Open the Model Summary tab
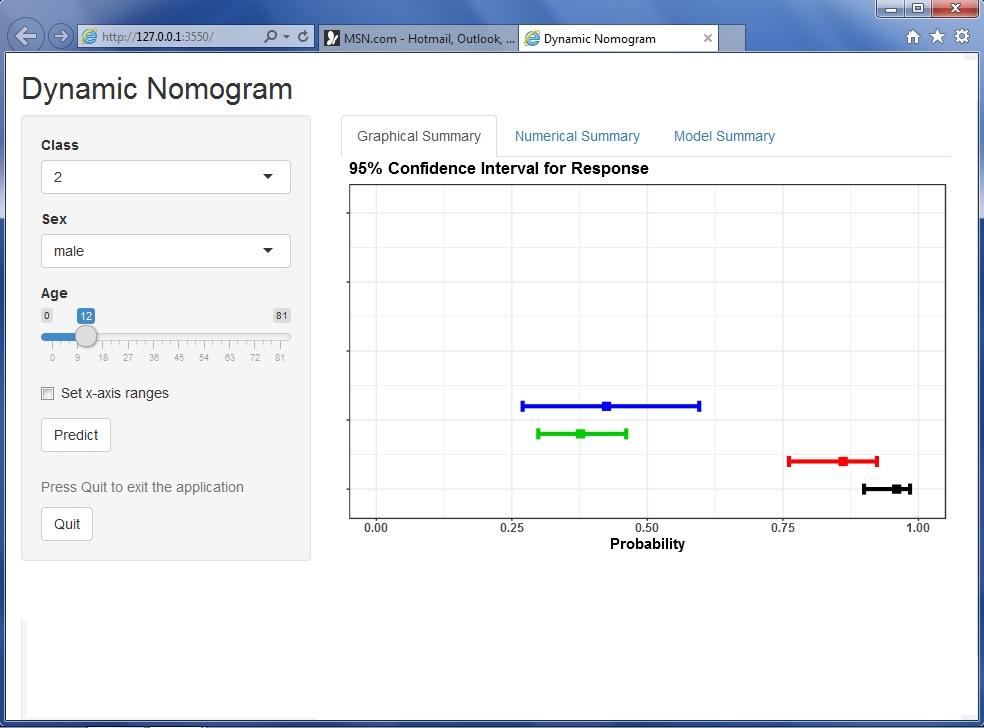The width and height of the screenshot is (984, 728). [x=724, y=136]
